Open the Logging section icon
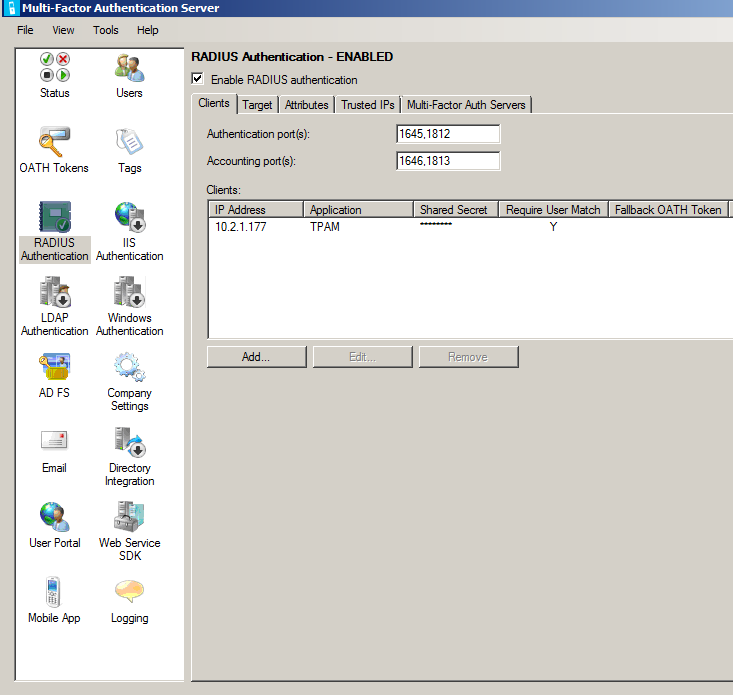733x695 pixels. (x=129, y=591)
